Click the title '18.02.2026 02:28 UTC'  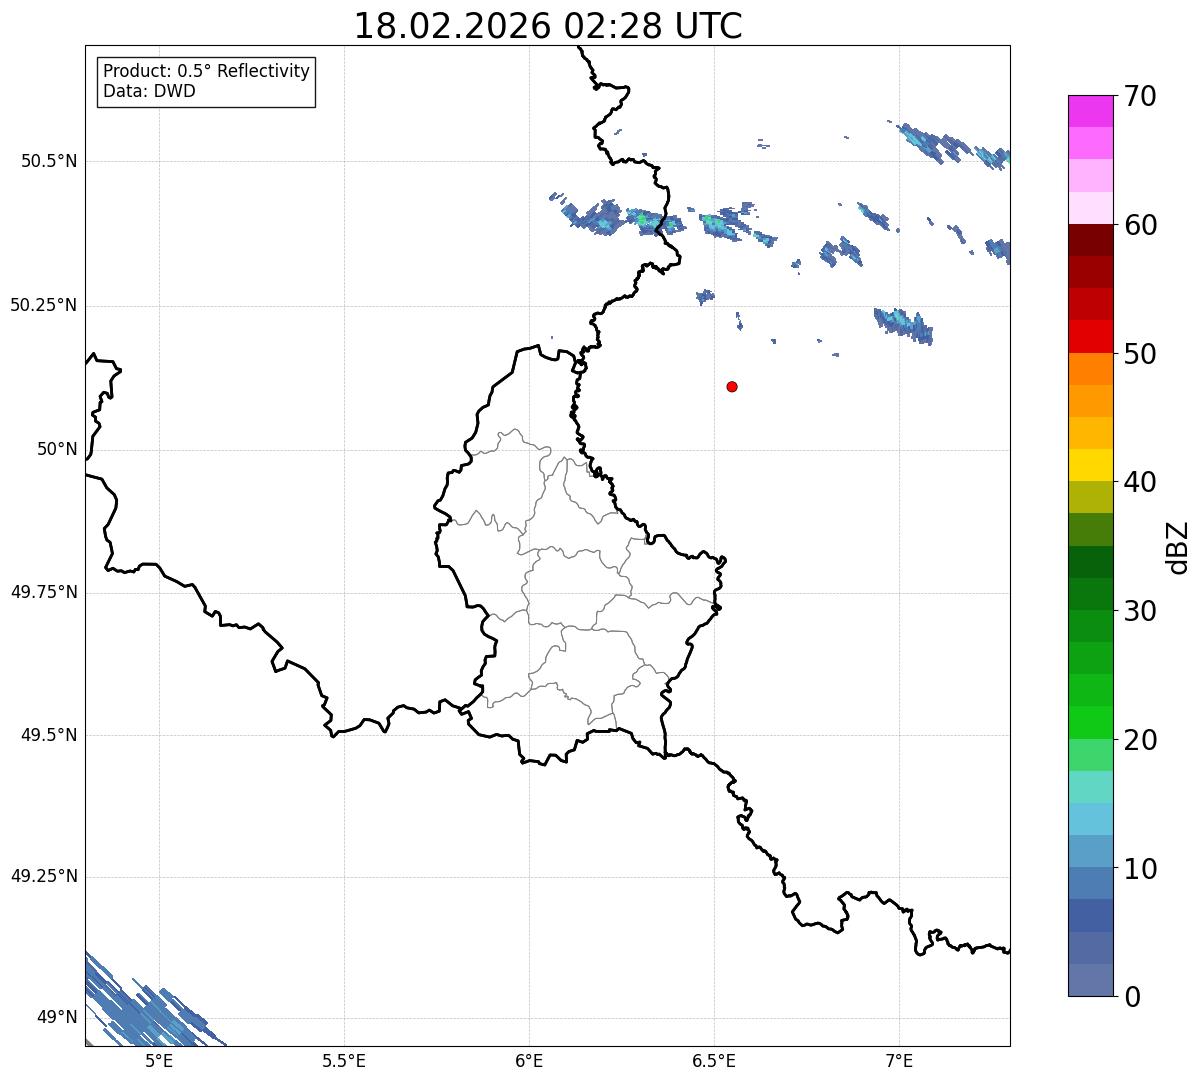click(x=548, y=26)
